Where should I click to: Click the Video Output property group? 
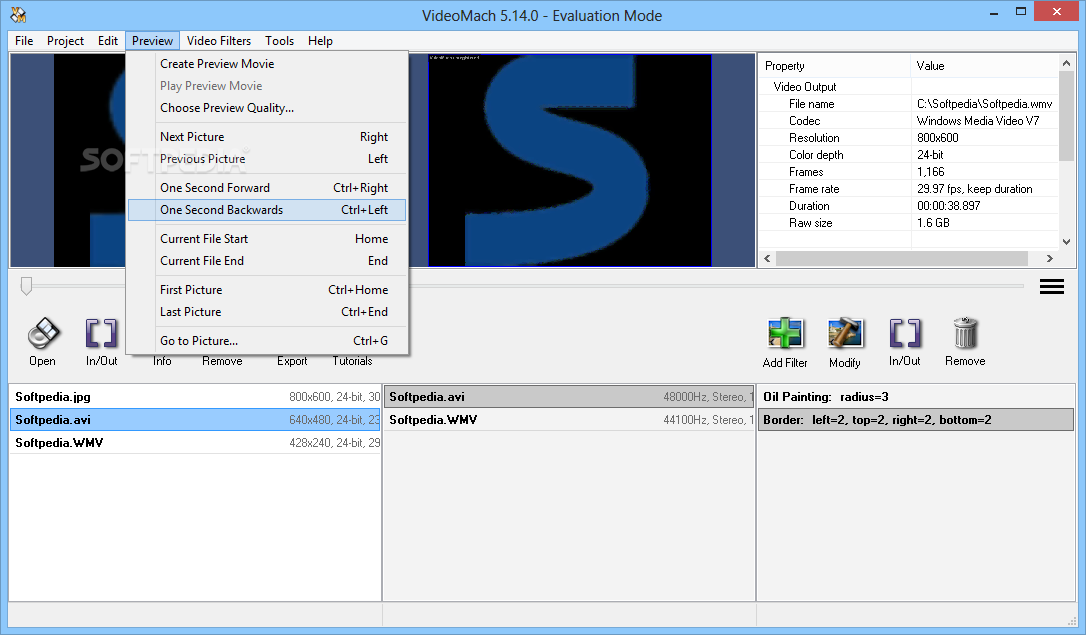point(805,87)
